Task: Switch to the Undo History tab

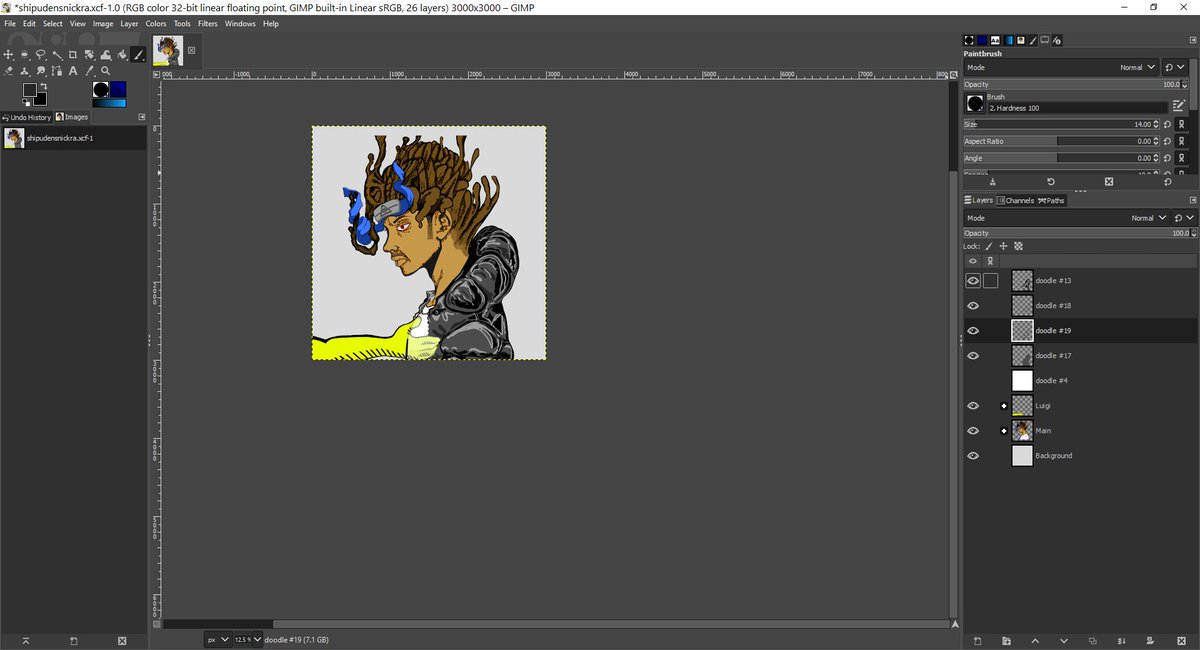Action: pos(26,117)
